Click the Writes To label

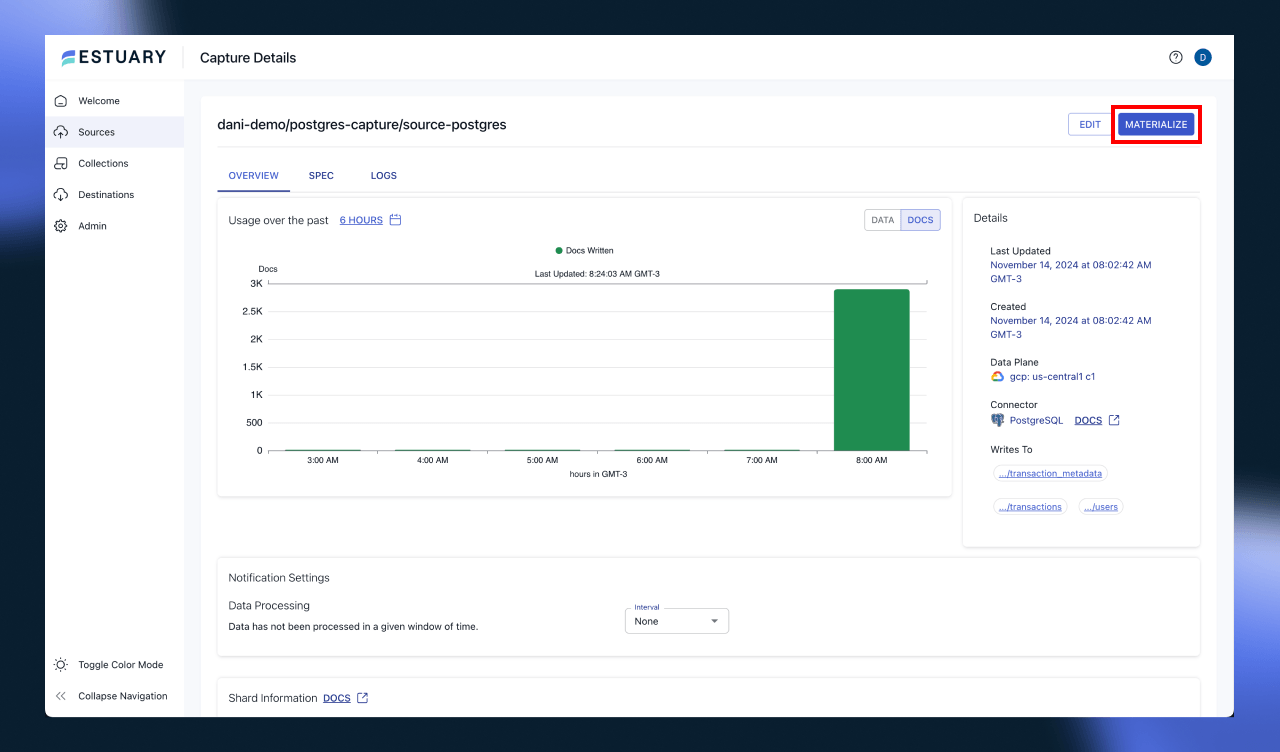[1011, 450]
